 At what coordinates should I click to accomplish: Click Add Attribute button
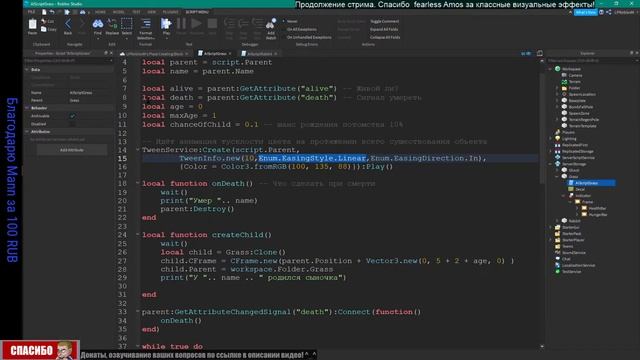point(72,150)
